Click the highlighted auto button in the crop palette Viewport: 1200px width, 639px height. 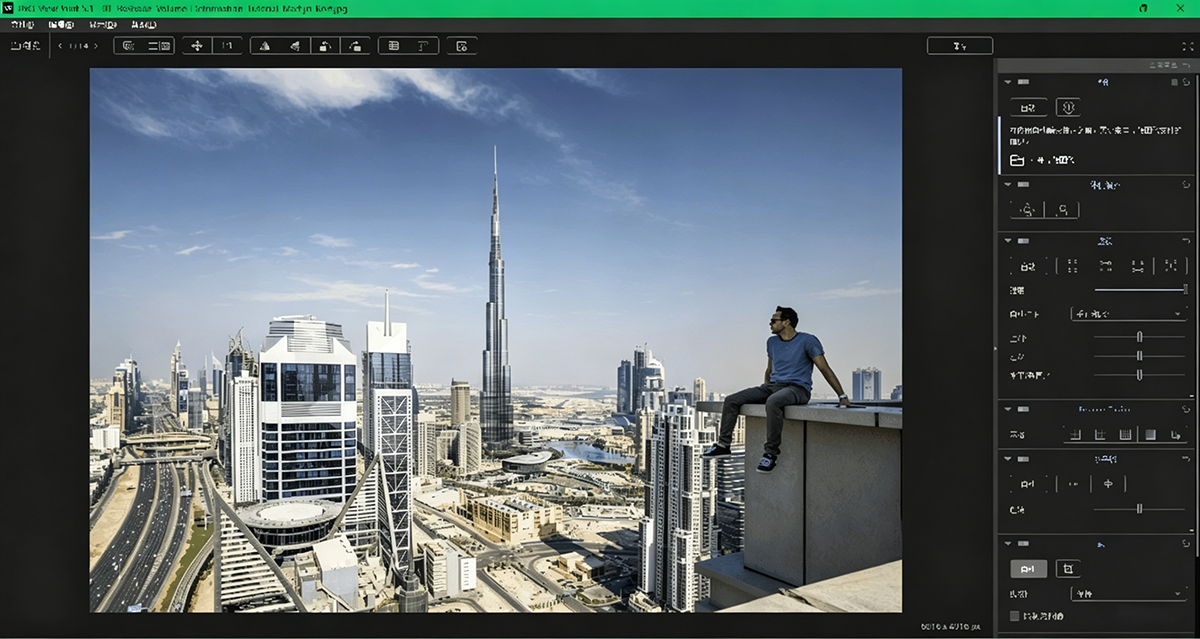[1029, 569]
